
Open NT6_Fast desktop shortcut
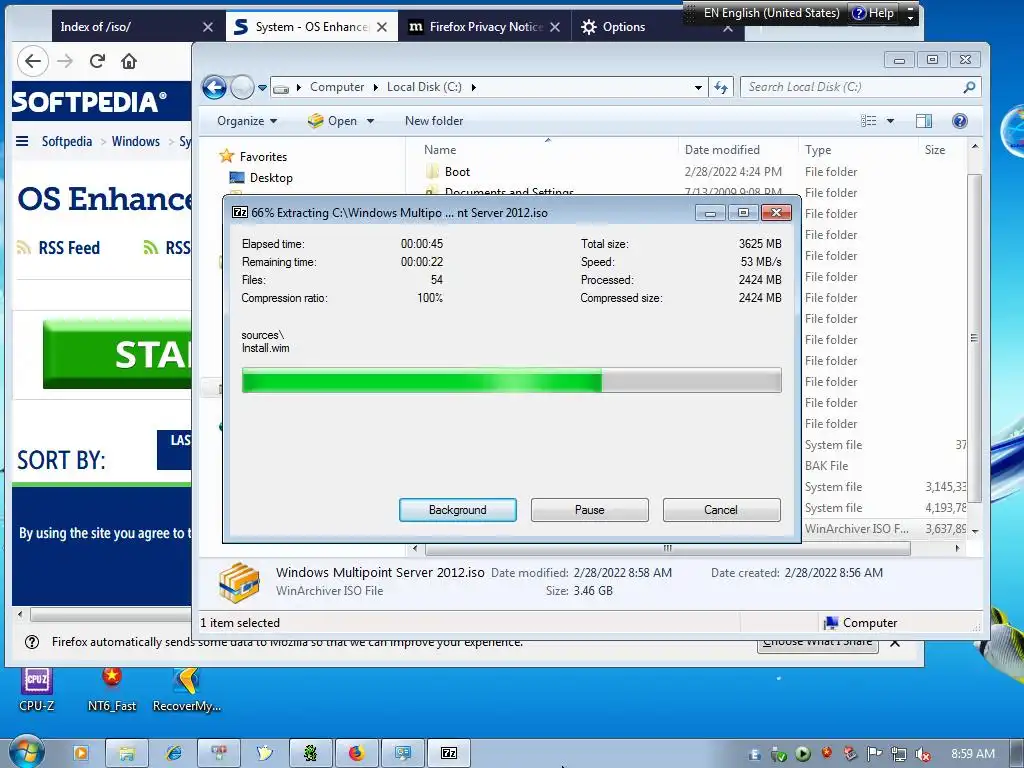coord(112,690)
